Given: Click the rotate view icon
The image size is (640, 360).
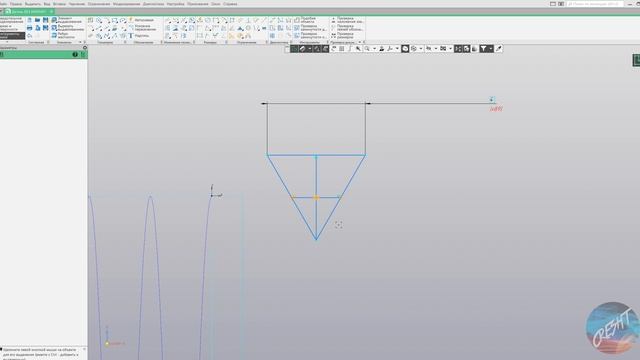Looking at the screenshot, I should point(333,49).
